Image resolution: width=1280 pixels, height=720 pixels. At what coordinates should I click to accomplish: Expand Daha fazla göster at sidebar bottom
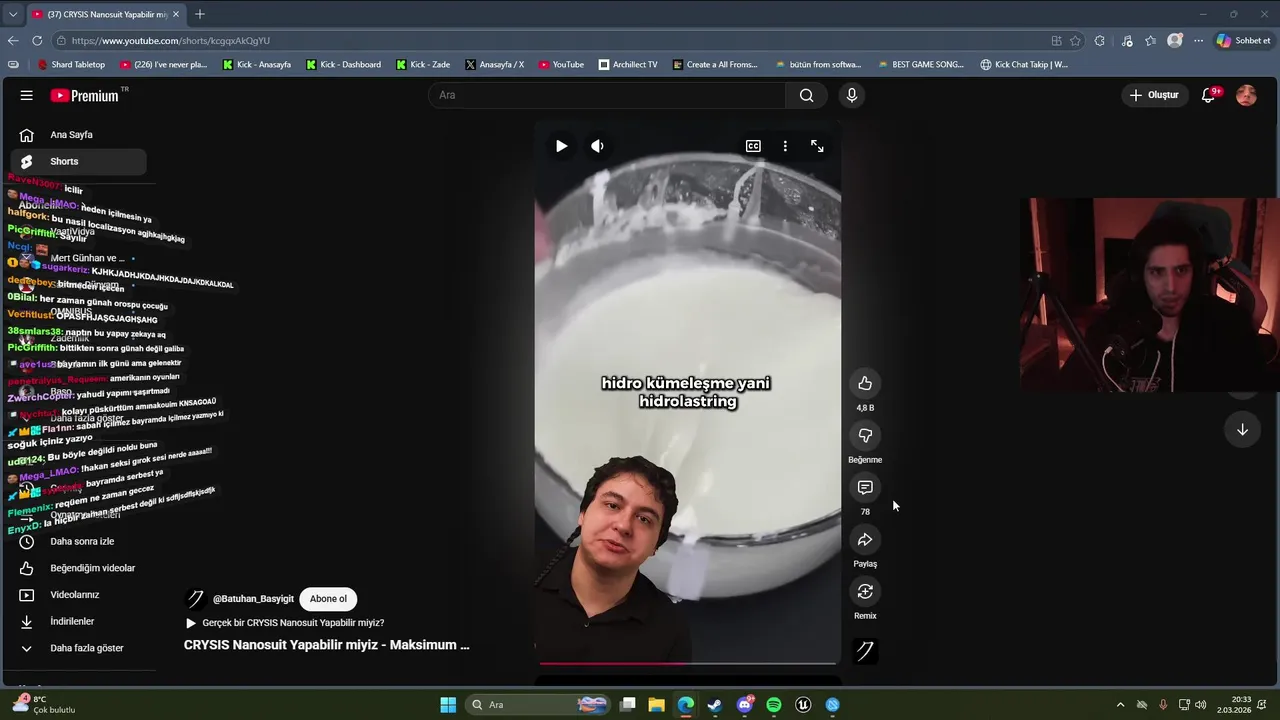(79, 648)
